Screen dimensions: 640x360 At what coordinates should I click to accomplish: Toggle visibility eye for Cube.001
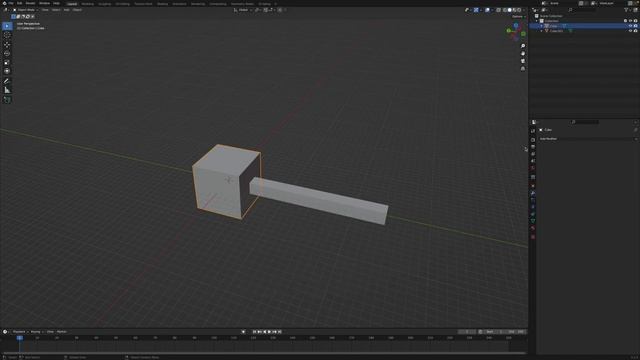coord(630,31)
